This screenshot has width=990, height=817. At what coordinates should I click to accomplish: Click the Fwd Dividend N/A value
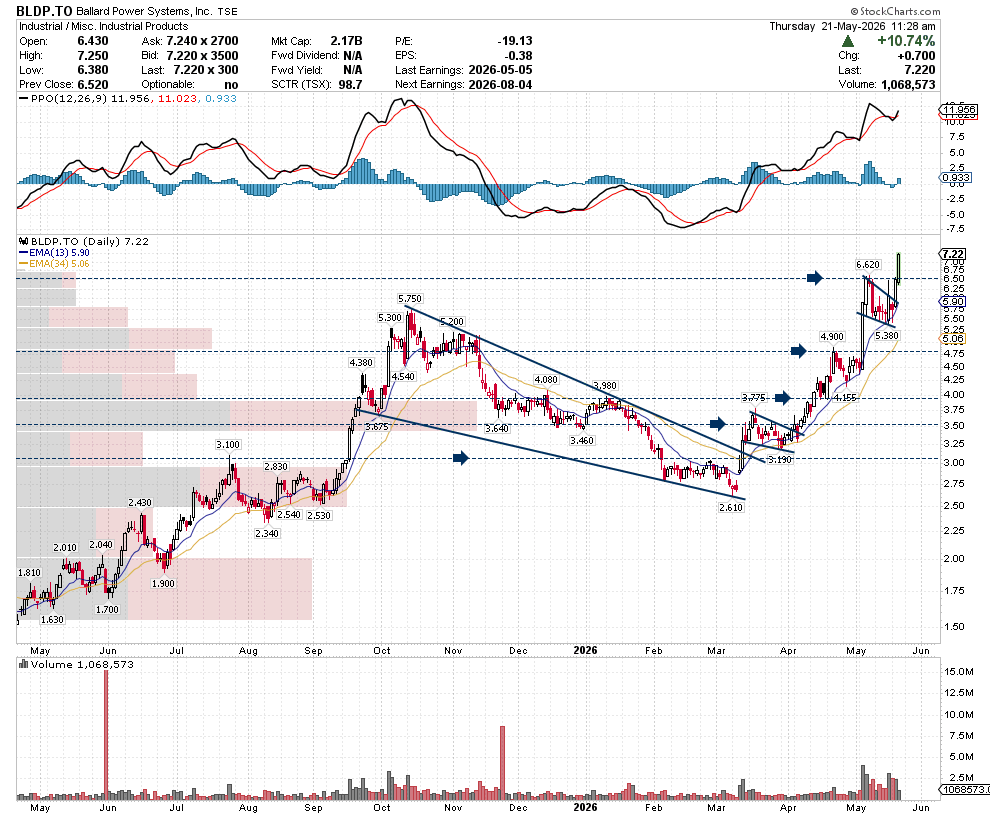353,56
